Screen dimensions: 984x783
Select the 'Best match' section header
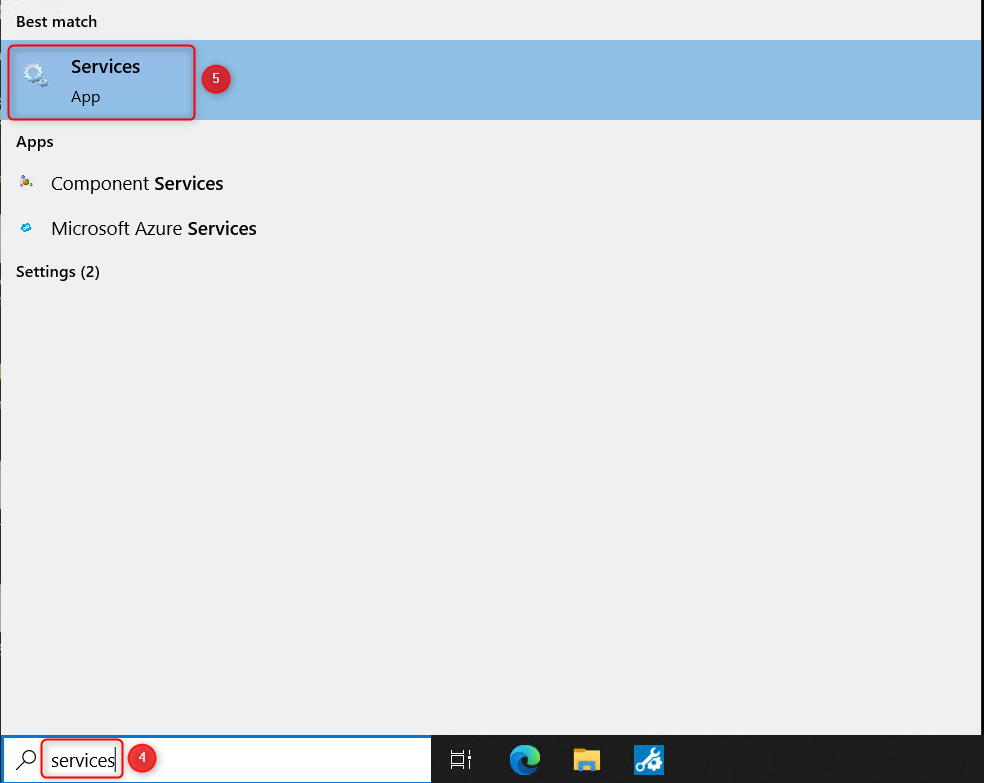tap(57, 21)
